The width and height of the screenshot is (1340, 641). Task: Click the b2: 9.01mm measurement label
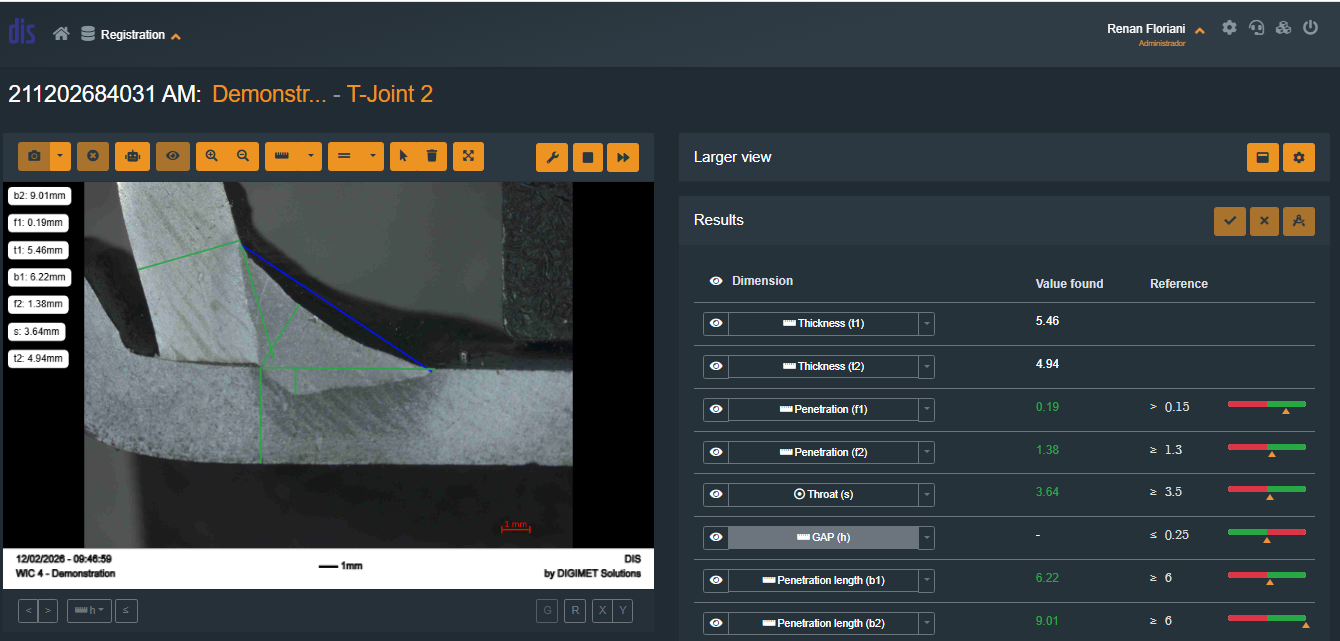39,196
